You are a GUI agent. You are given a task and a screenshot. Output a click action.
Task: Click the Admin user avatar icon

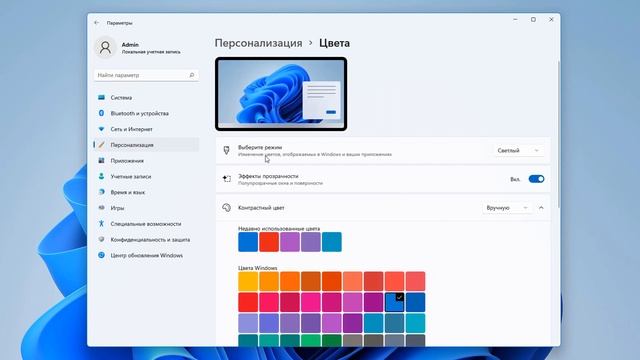105,47
